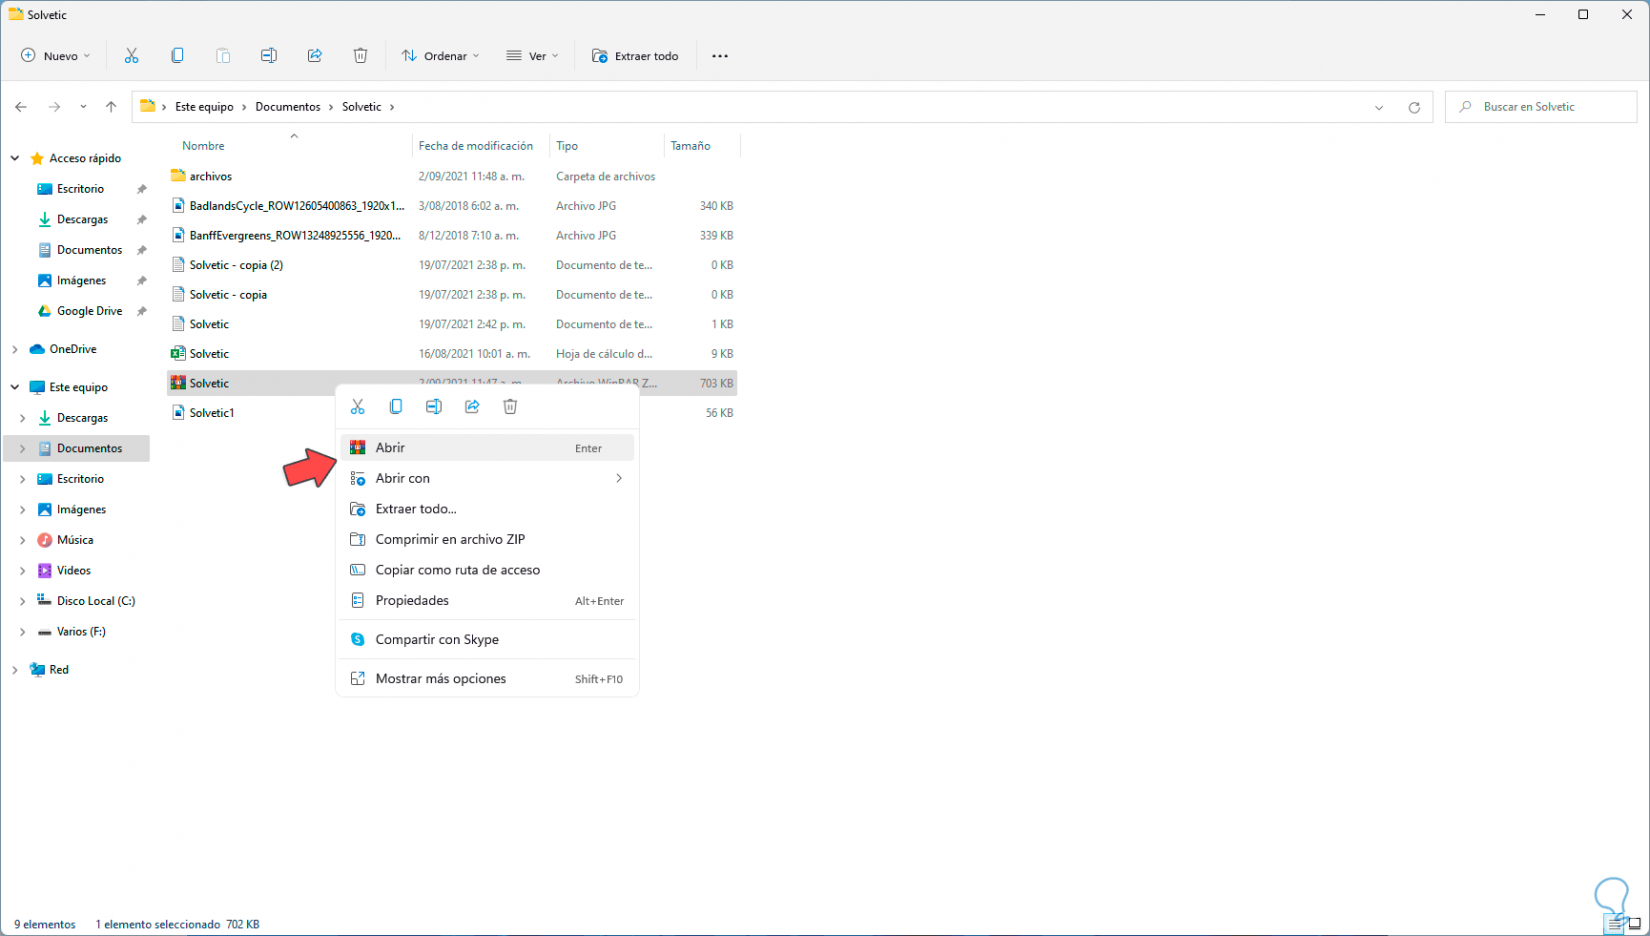
Task: Copy using the context menu copy icon
Action: tap(396, 407)
